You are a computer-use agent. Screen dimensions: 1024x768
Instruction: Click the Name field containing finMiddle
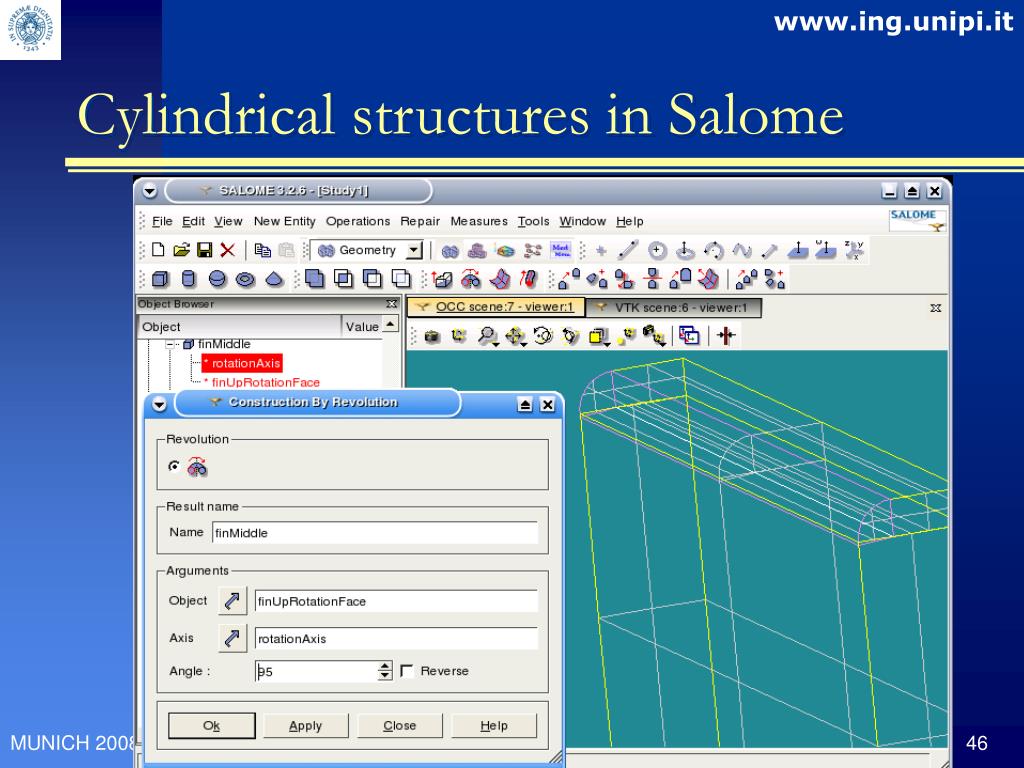coord(375,533)
